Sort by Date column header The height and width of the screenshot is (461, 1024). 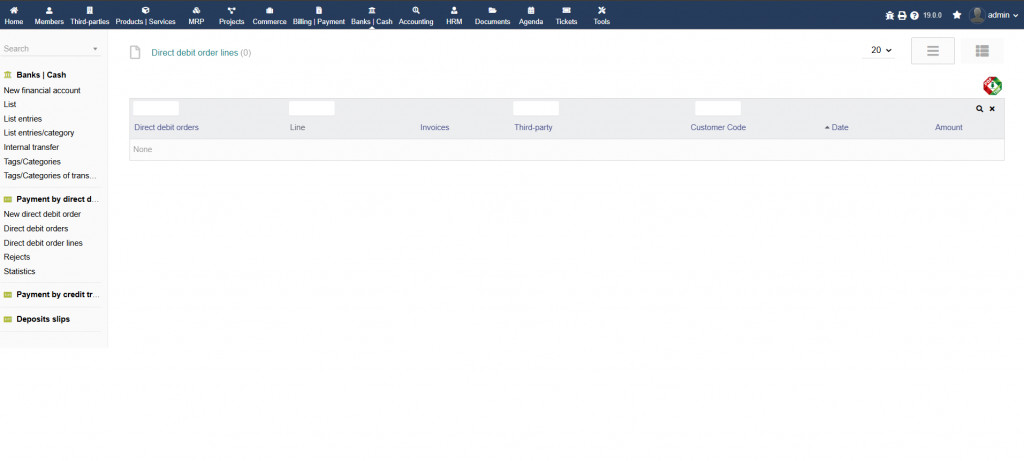tap(840, 127)
